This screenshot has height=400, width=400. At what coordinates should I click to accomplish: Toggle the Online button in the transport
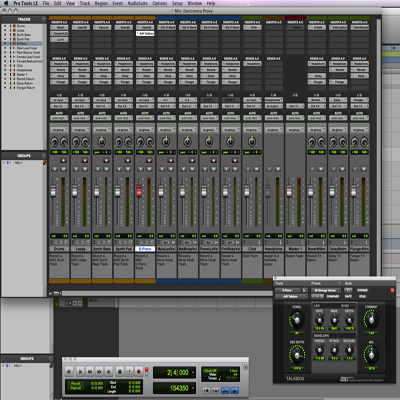[69, 371]
